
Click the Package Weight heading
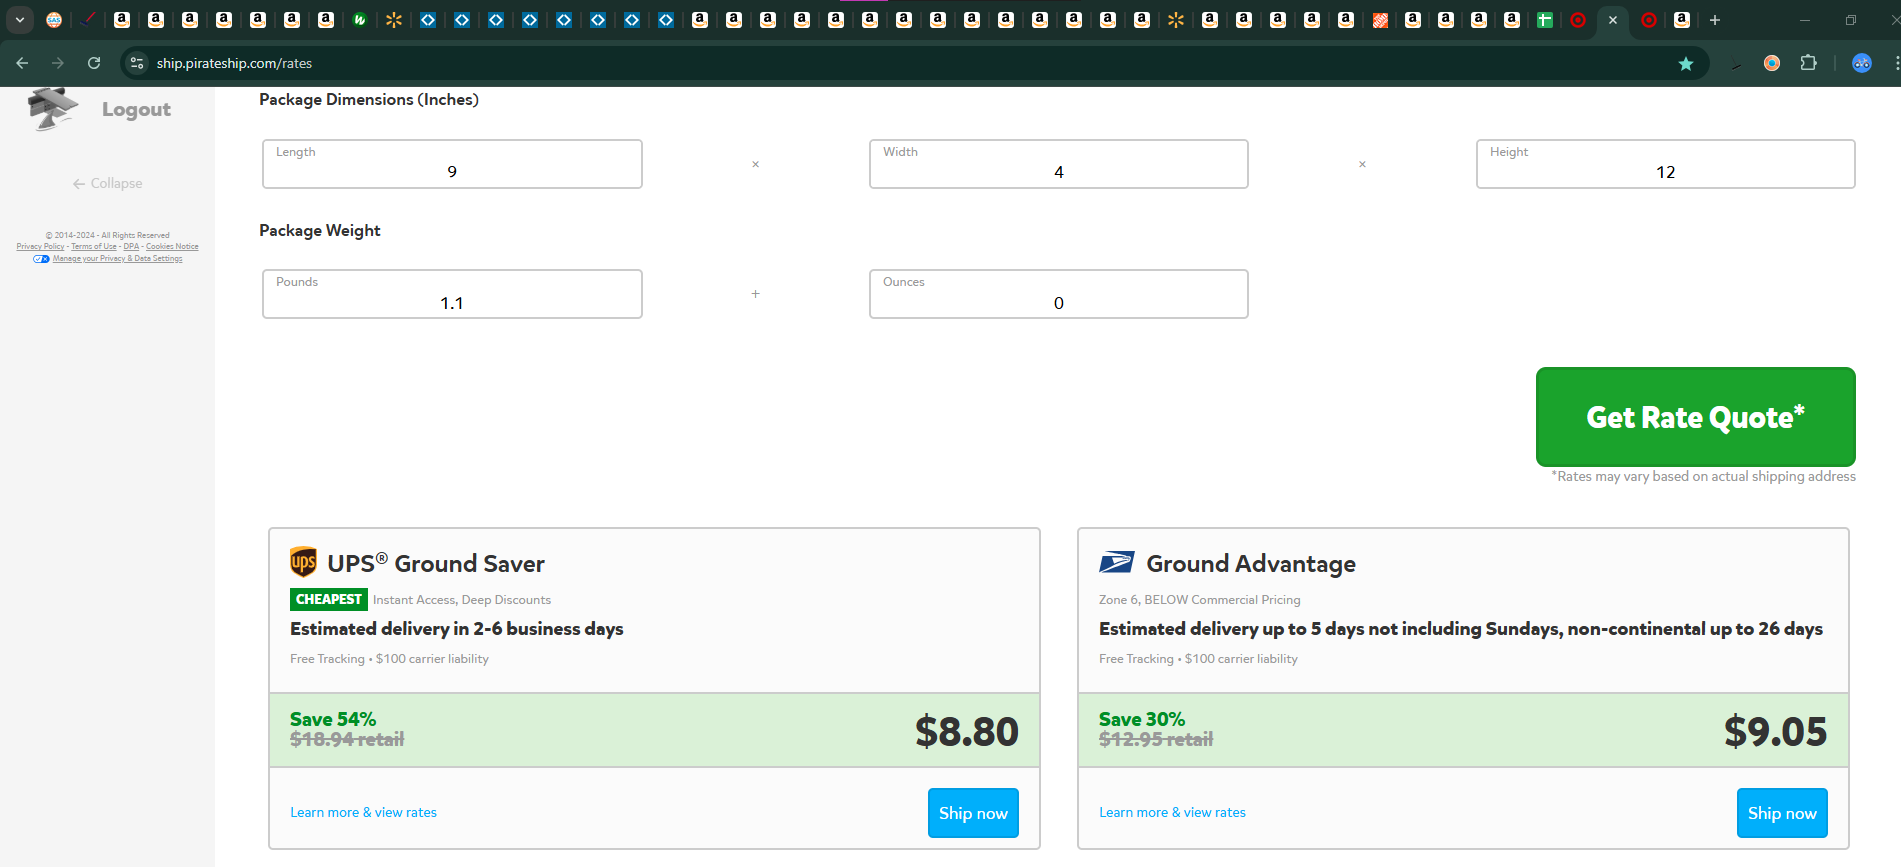click(x=320, y=230)
